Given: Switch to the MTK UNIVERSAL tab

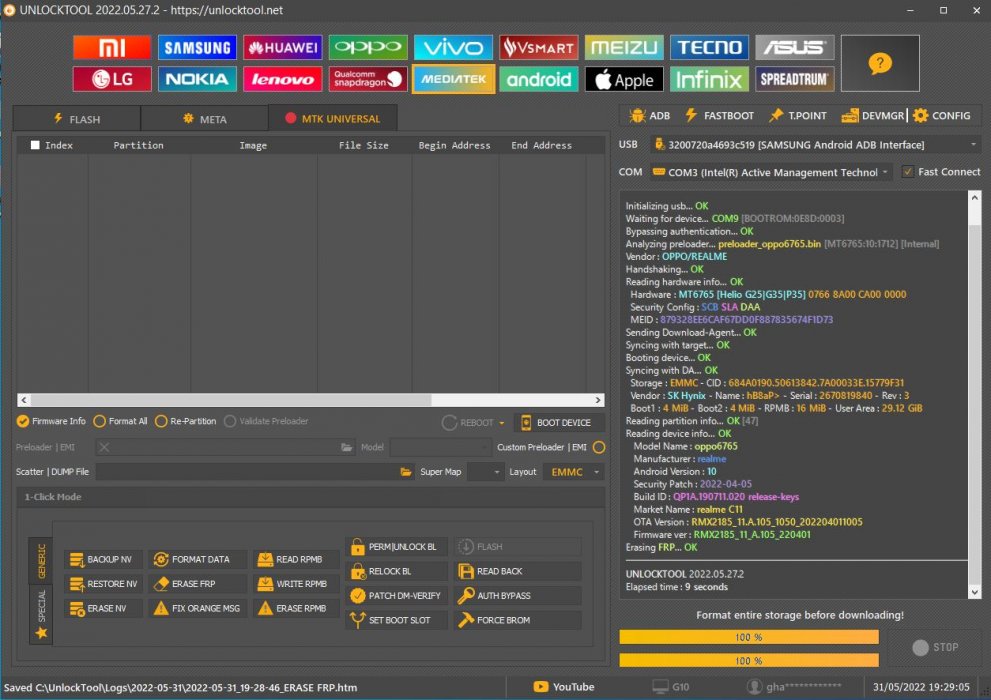Looking at the screenshot, I should click(x=332, y=118).
